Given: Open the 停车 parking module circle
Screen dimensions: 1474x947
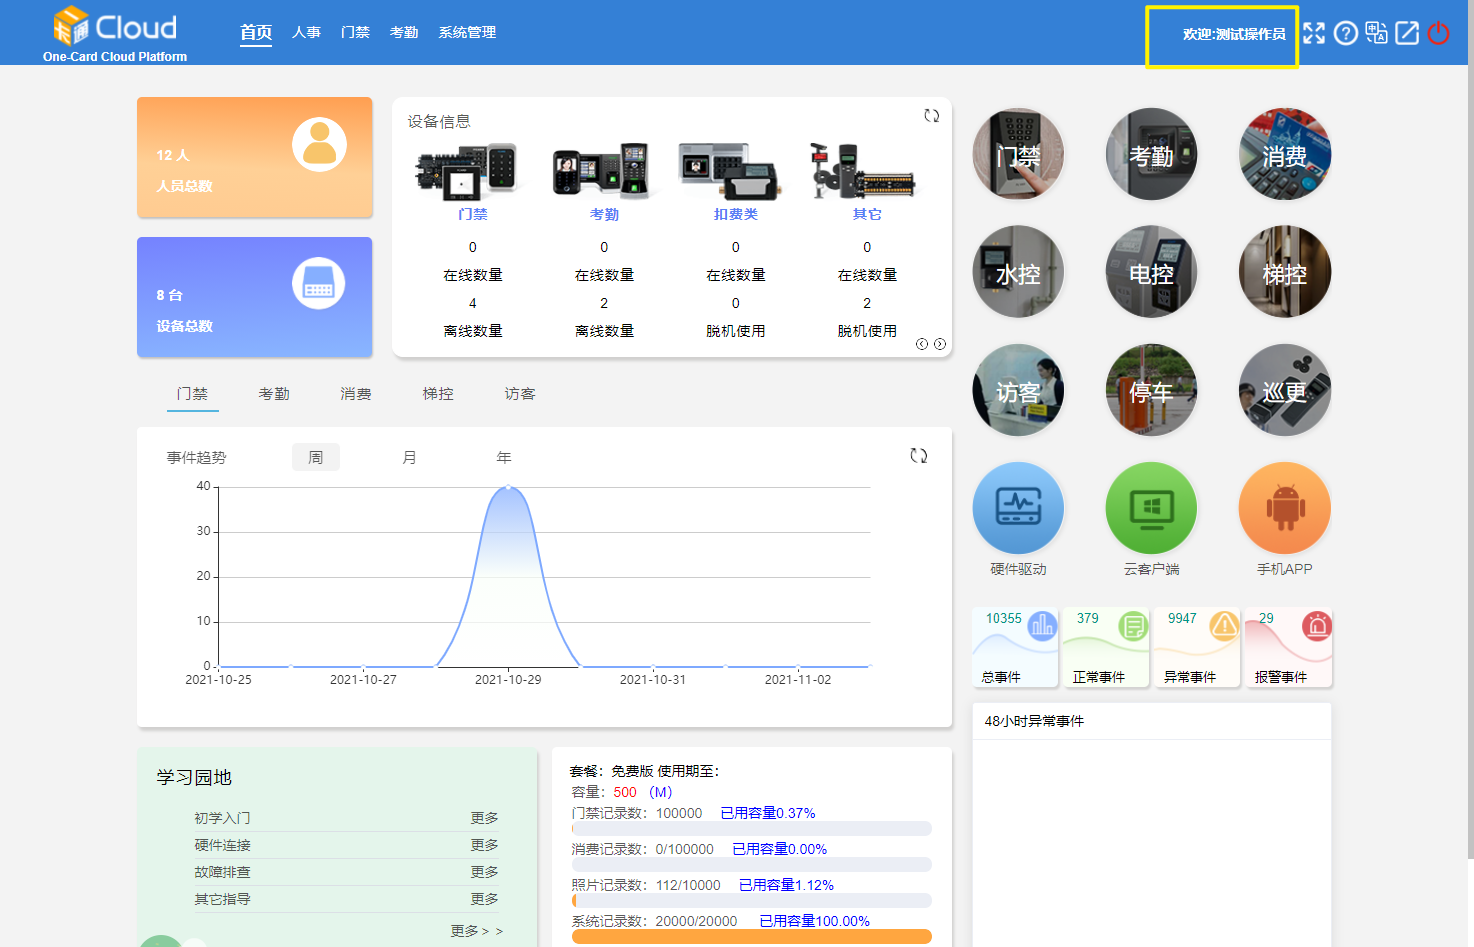Looking at the screenshot, I should [x=1151, y=390].
